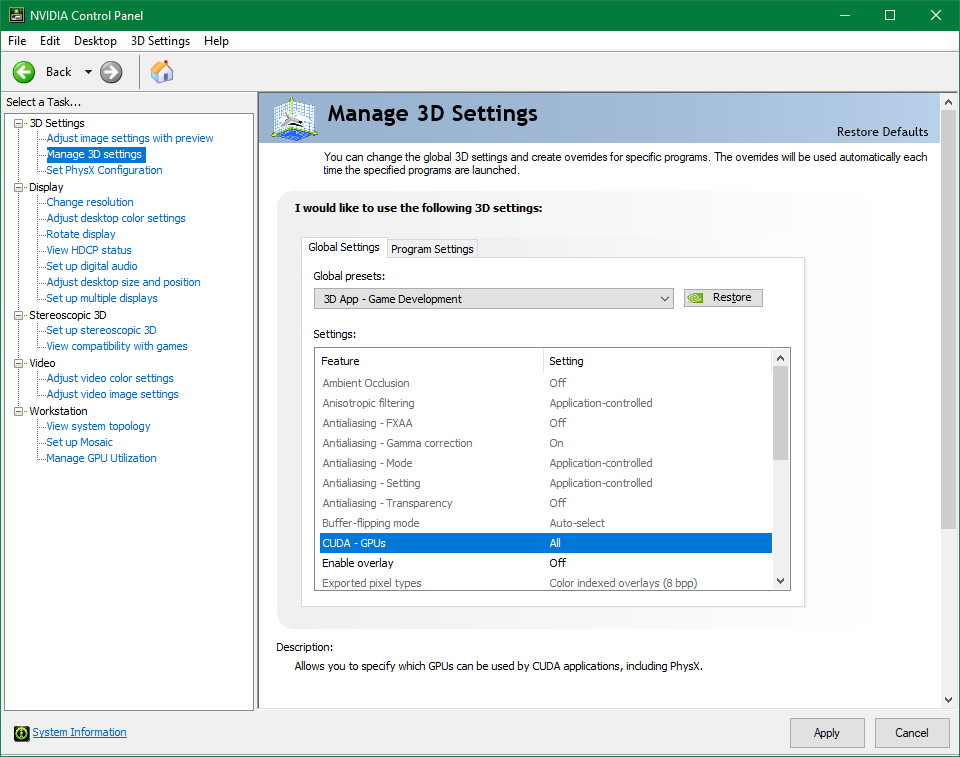Click the NVIDIA Control Panel title bar icon
960x757 pixels.
(17, 15)
